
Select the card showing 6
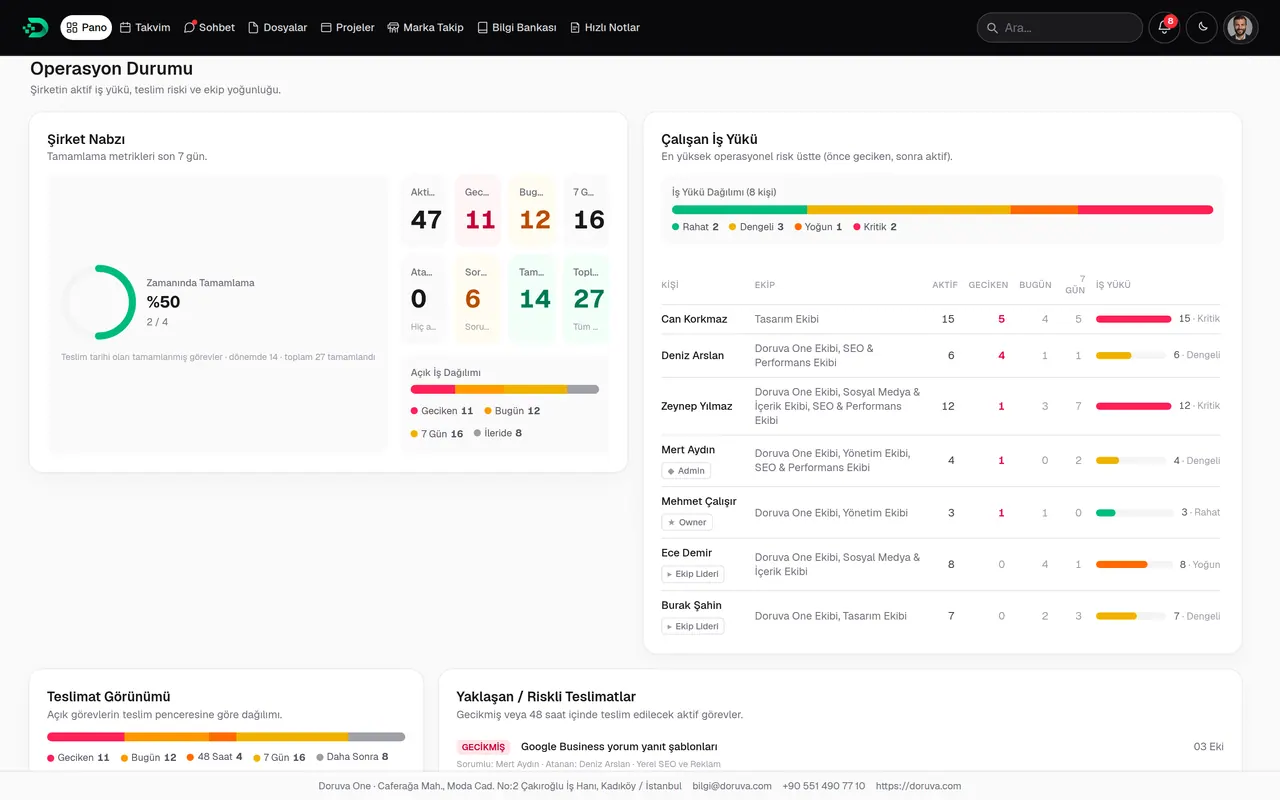click(x=480, y=299)
